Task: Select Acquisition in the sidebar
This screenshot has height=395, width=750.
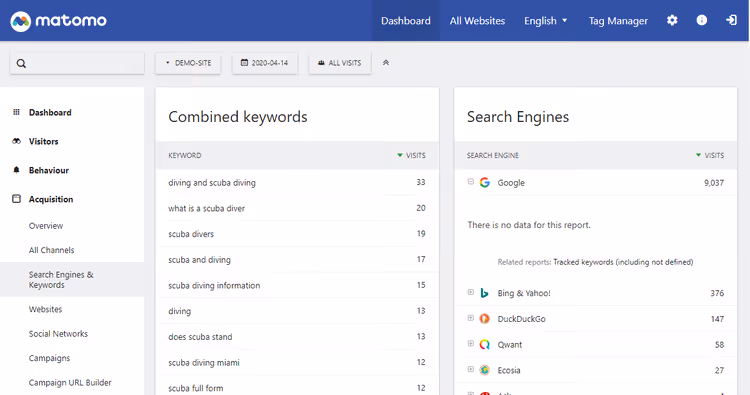Action: 51,199
